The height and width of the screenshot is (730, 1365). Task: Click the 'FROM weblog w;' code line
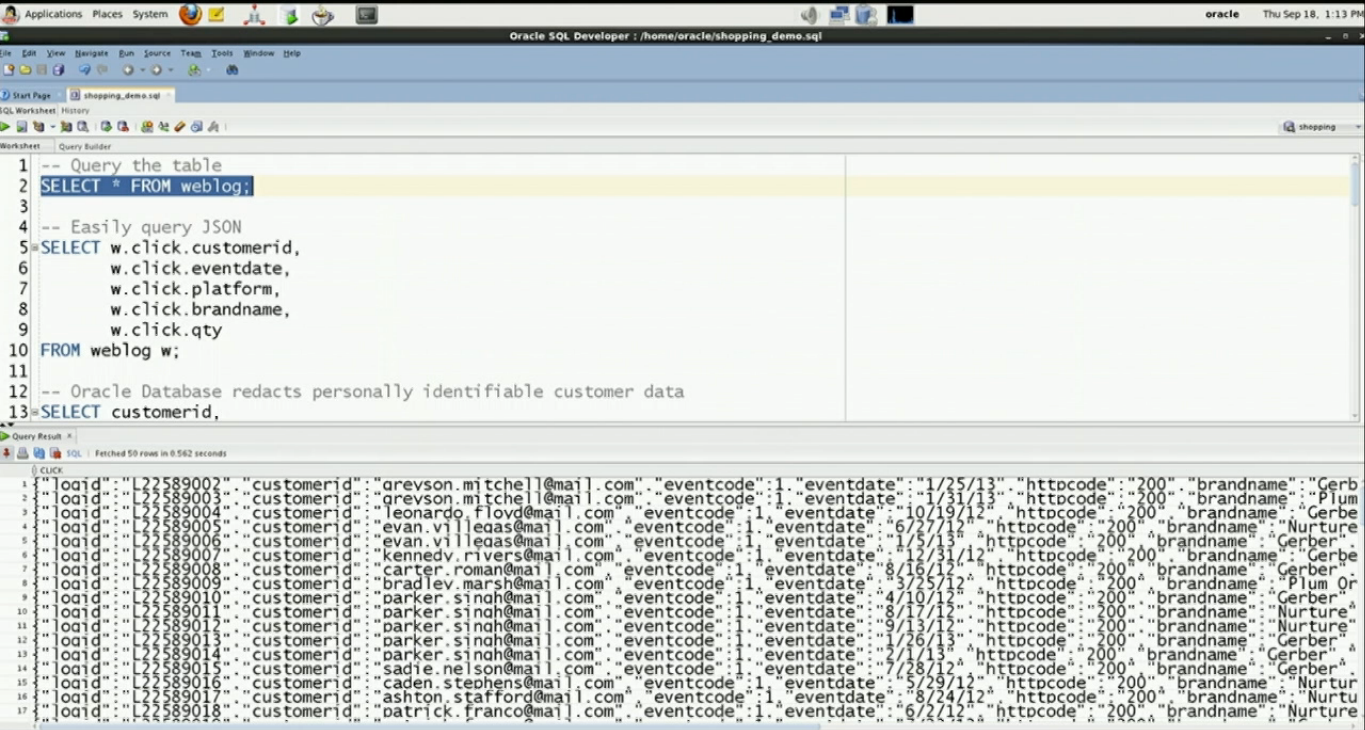pos(110,351)
